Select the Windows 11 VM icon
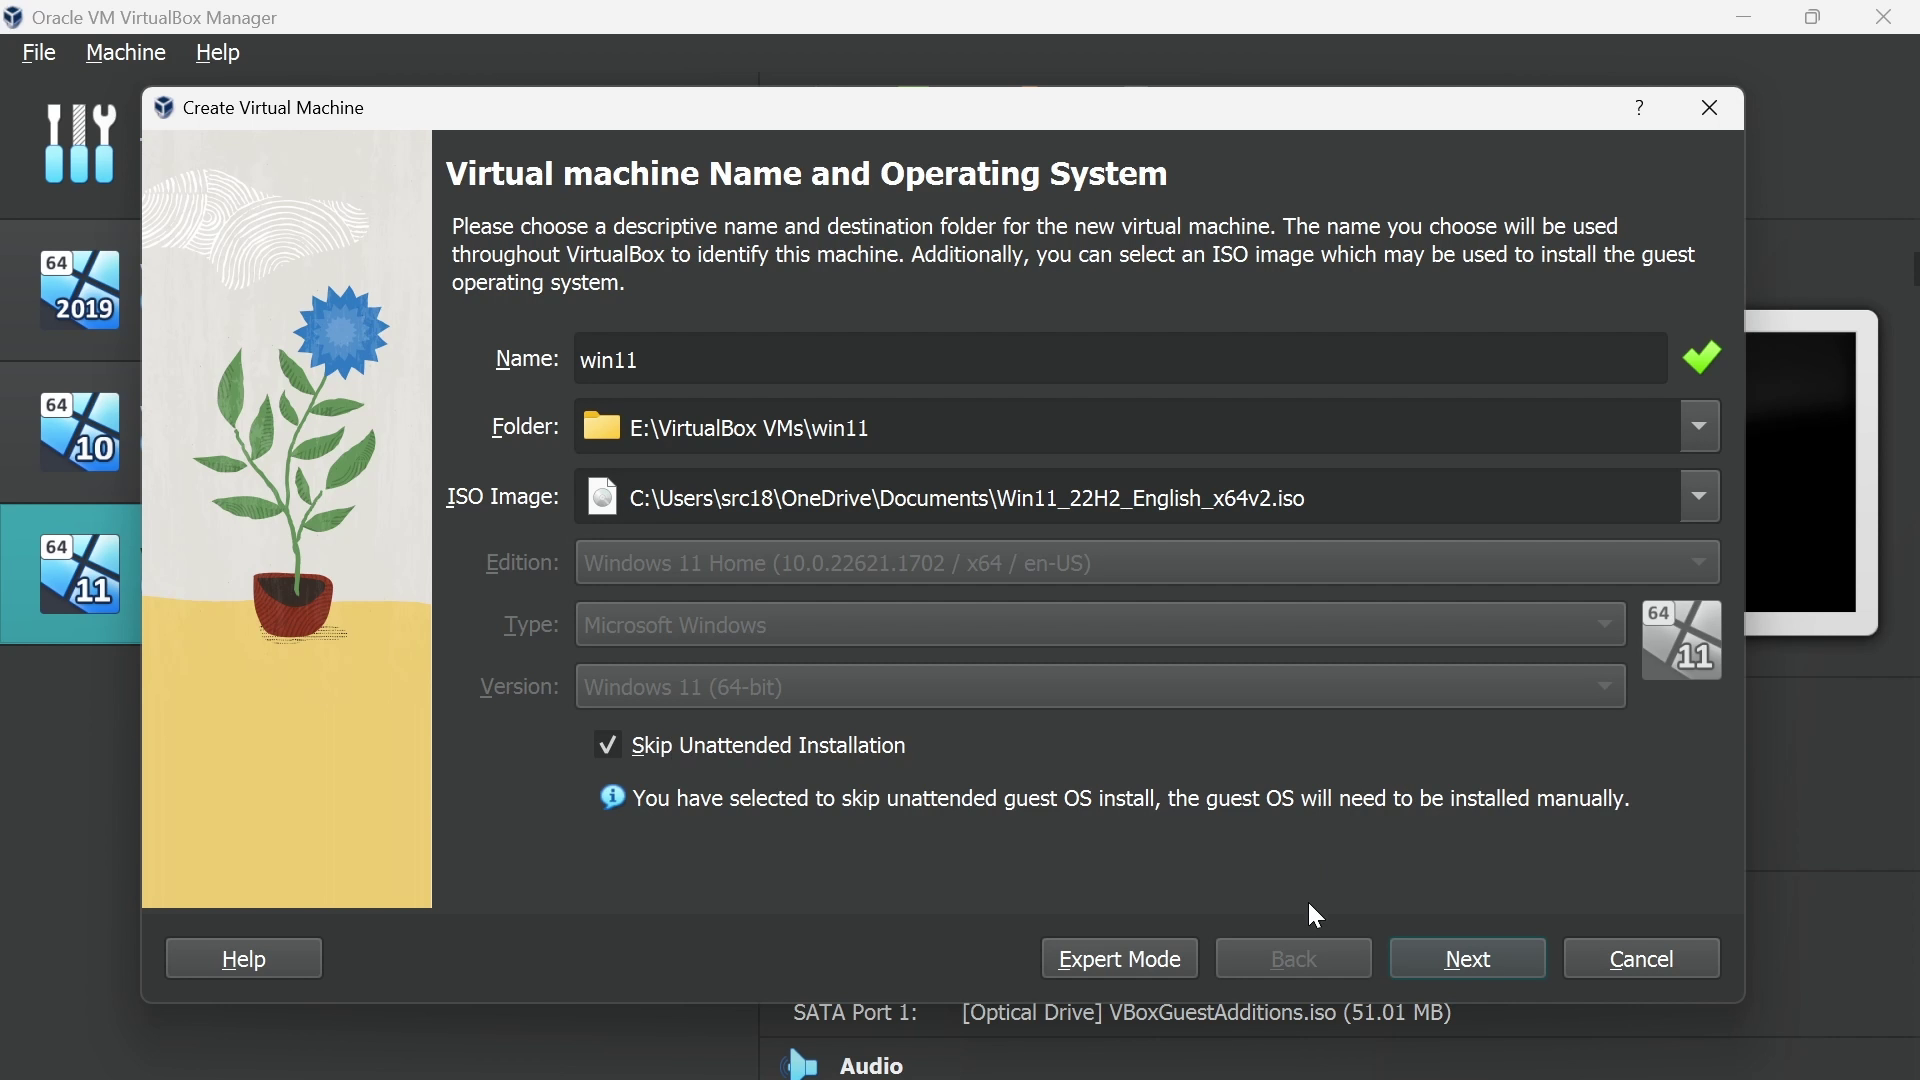 coord(80,574)
